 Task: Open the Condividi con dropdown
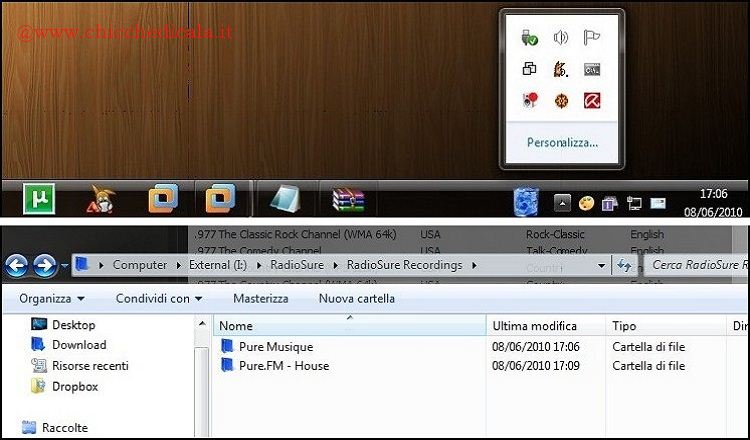(158, 298)
